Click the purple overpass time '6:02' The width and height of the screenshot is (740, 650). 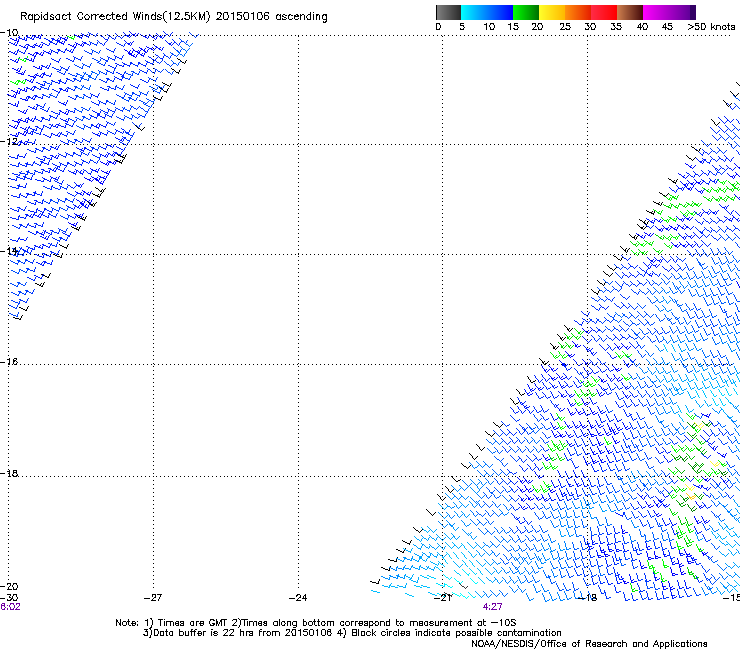(x=10, y=607)
